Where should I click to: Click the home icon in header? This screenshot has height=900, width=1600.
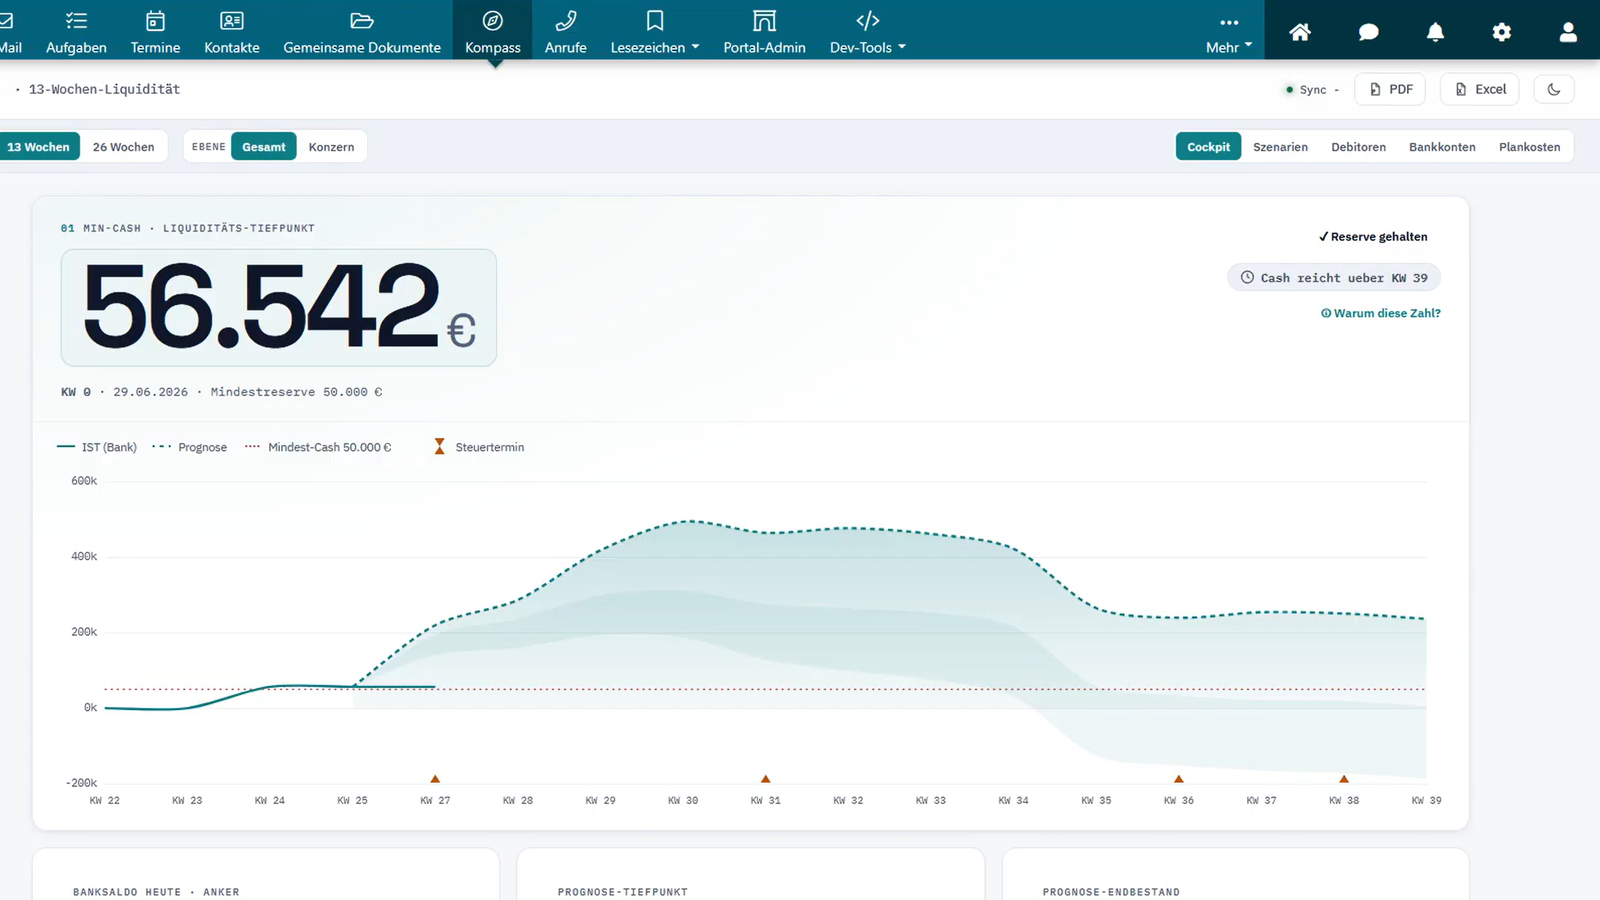click(x=1300, y=32)
